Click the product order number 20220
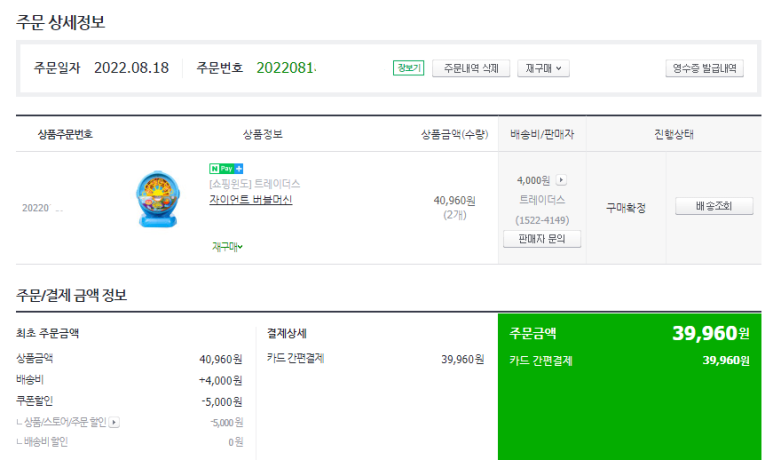 [36, 208]
